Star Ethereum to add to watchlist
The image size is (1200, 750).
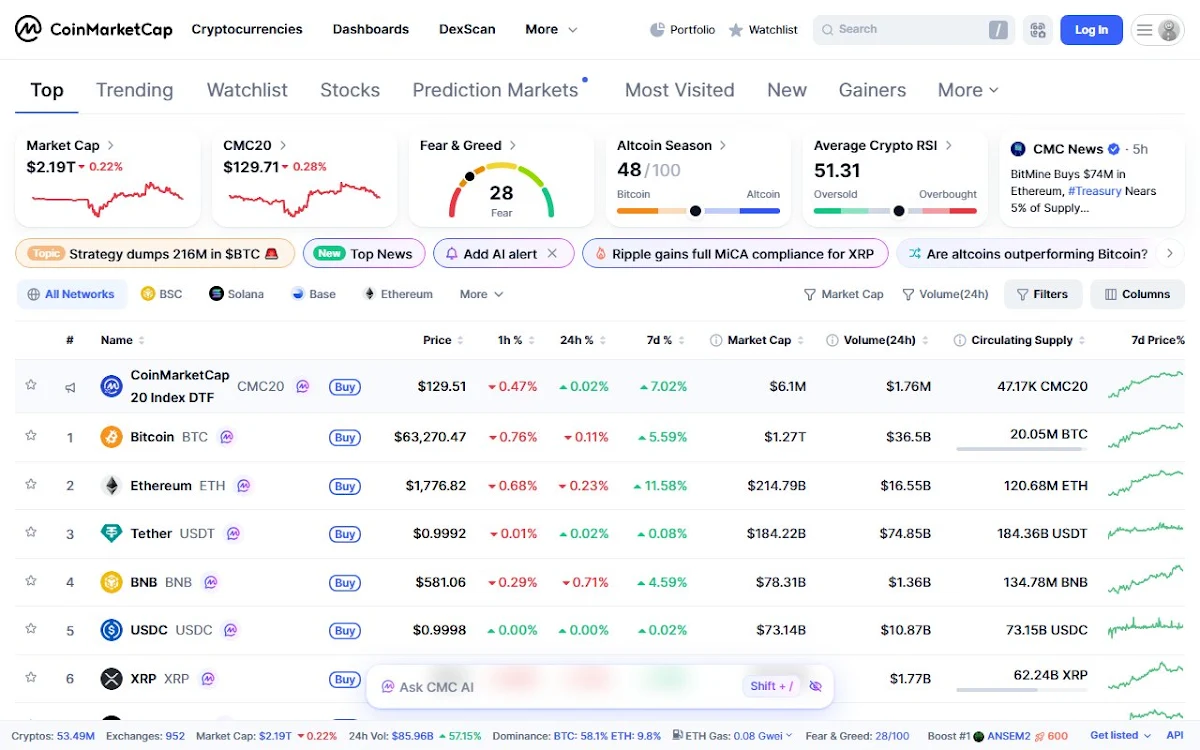coord(31,484)
